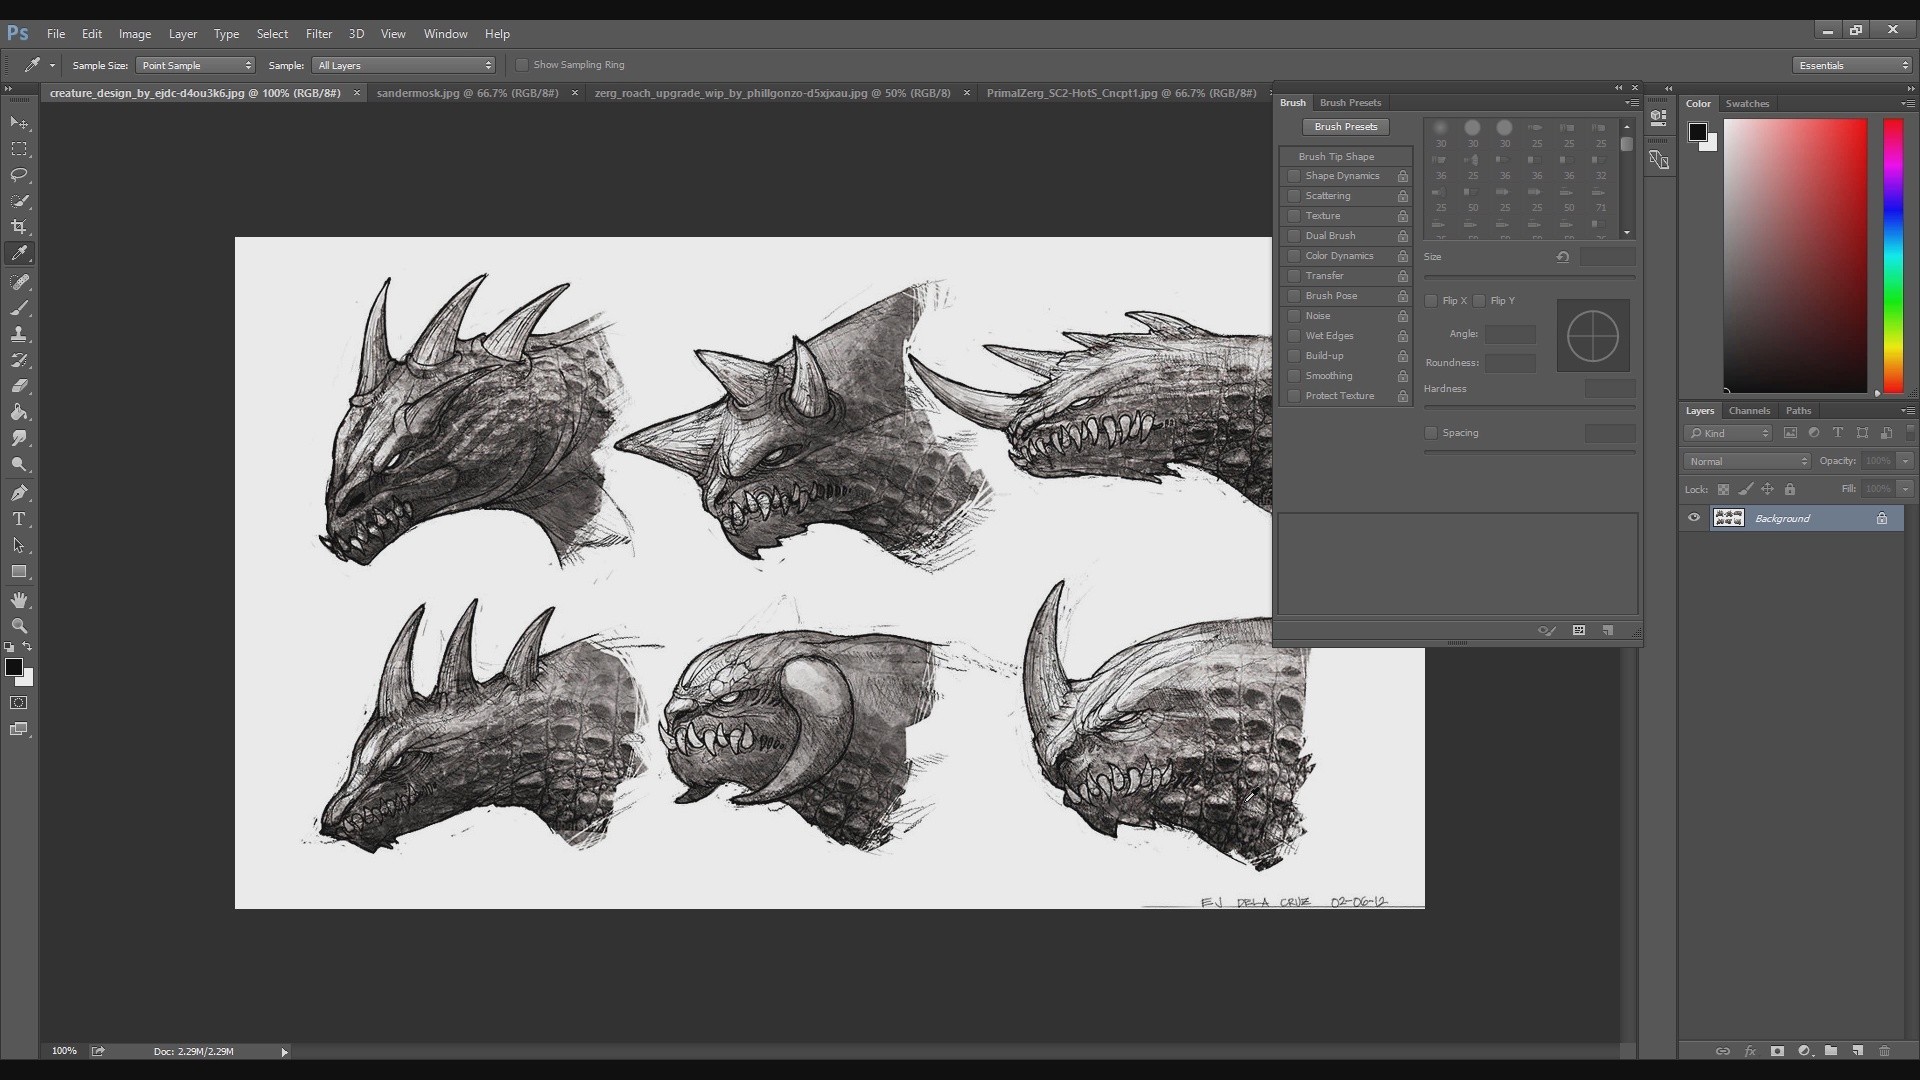Select the Eyedropper tool in toolbox

click(x=19, y=254)
